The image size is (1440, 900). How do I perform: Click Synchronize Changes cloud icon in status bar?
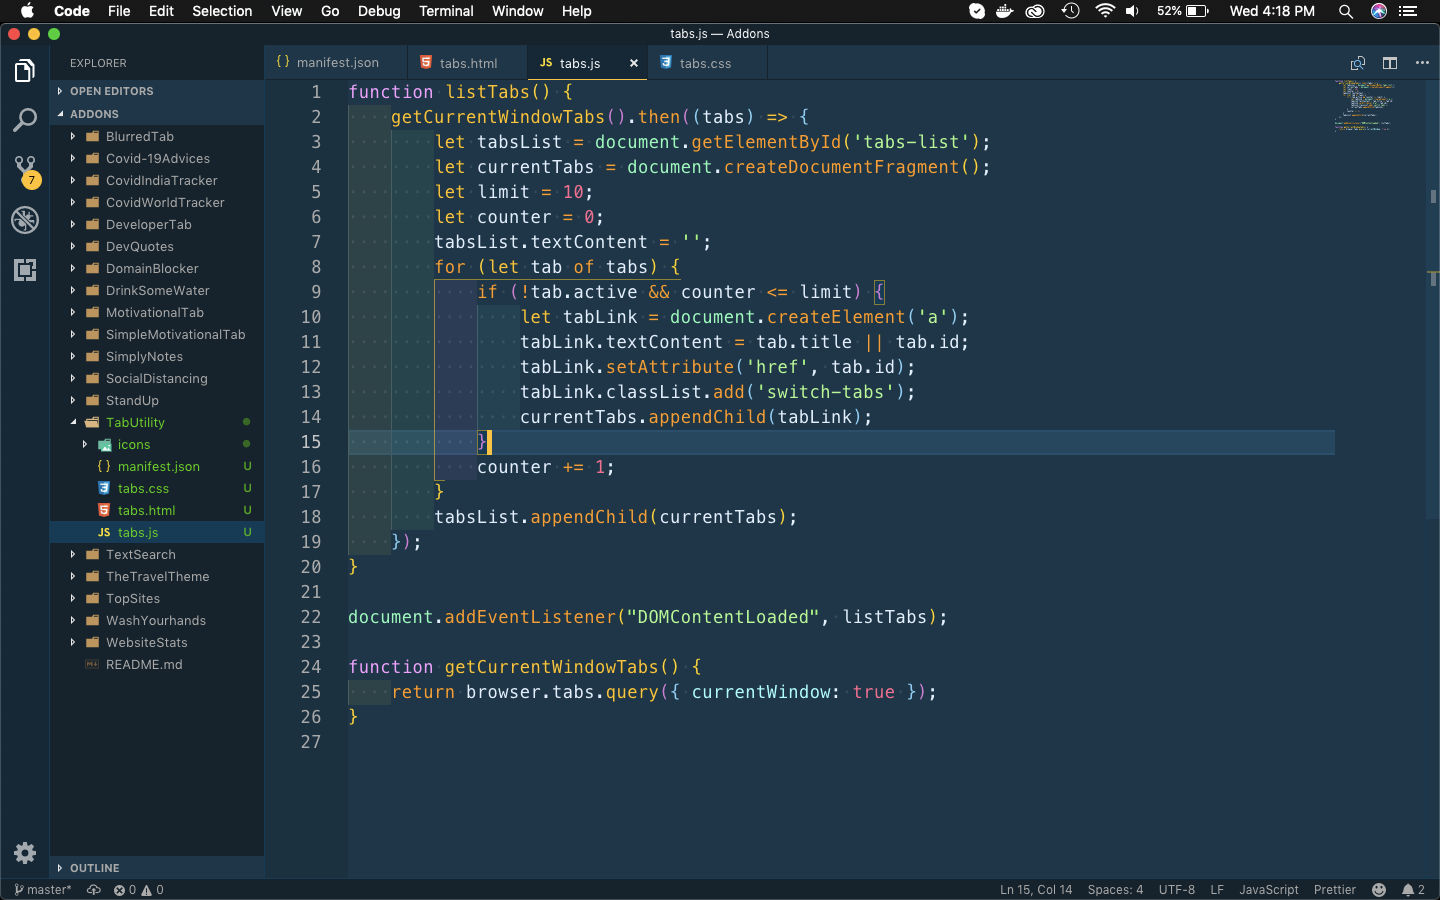click(94, 890)
